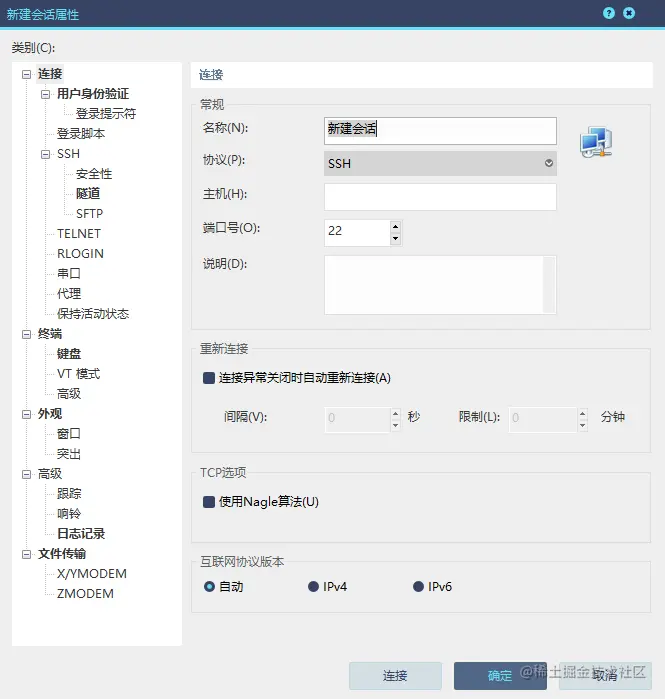Select 用户身份验证 in the tree

pos(93,94)
